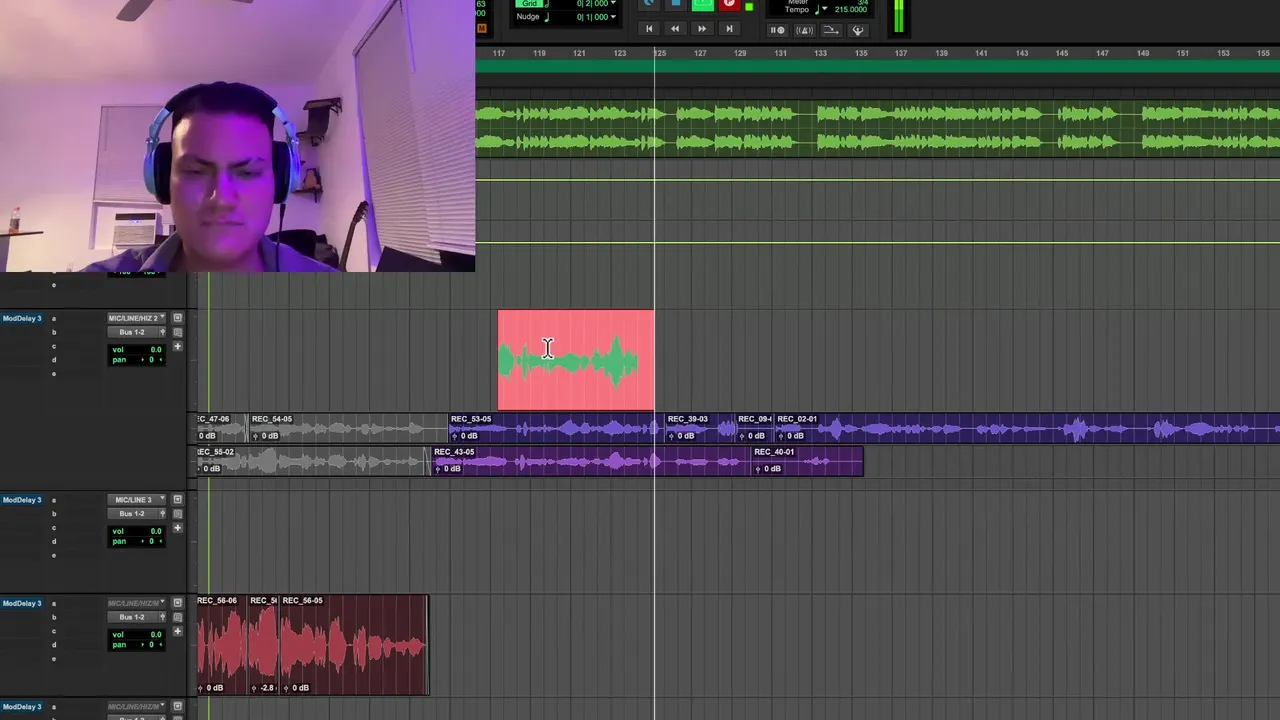Click vol field on MIC/LINE 3 track
Viewport: 1280px width, 720px height.
(x=137, y=531)
